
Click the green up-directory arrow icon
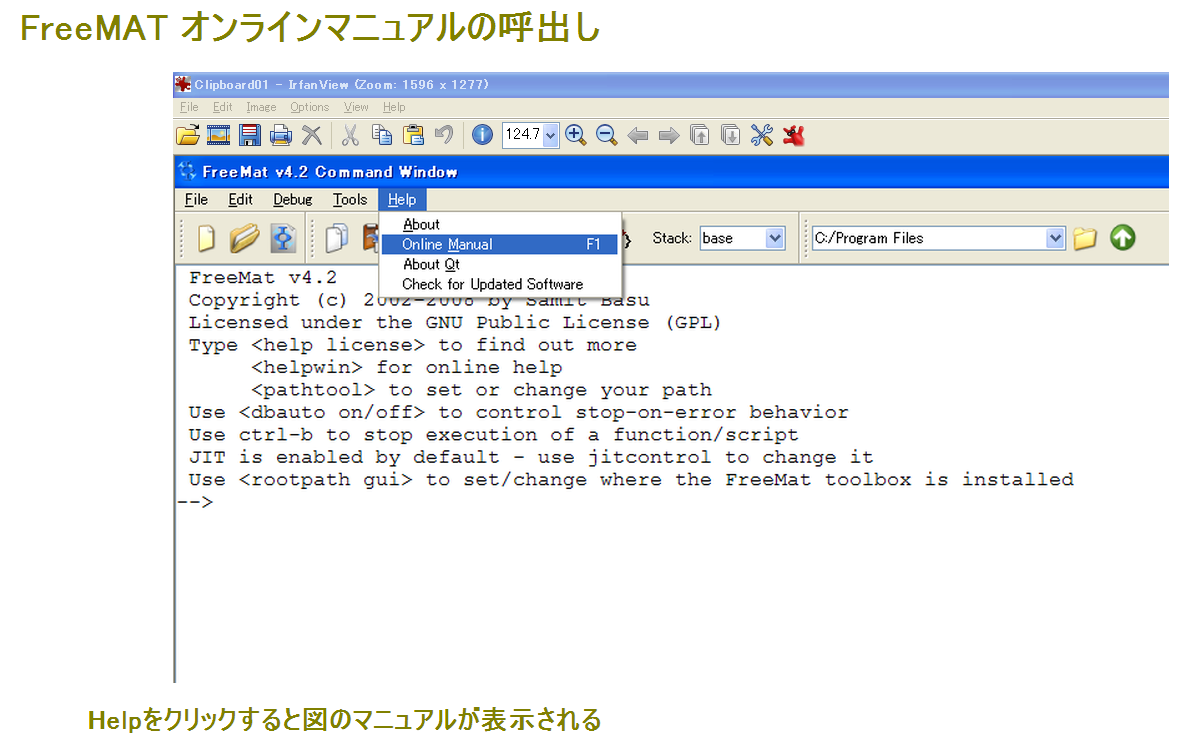click(1123, 238)
